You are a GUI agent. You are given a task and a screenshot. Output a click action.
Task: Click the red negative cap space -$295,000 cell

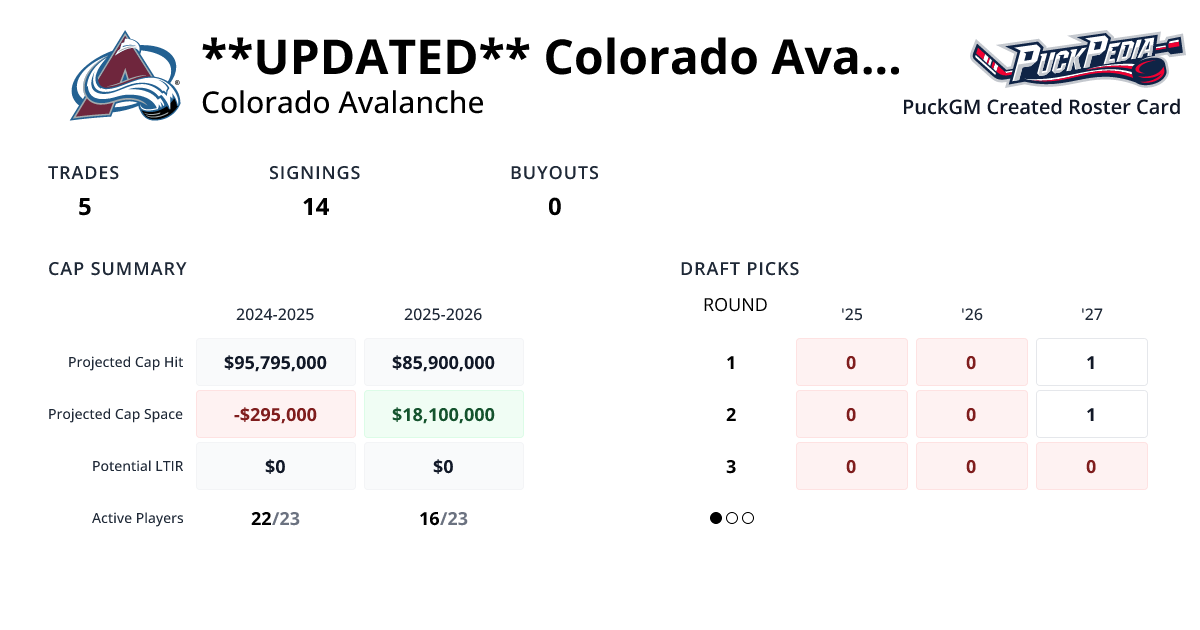(x=276, y=413)
